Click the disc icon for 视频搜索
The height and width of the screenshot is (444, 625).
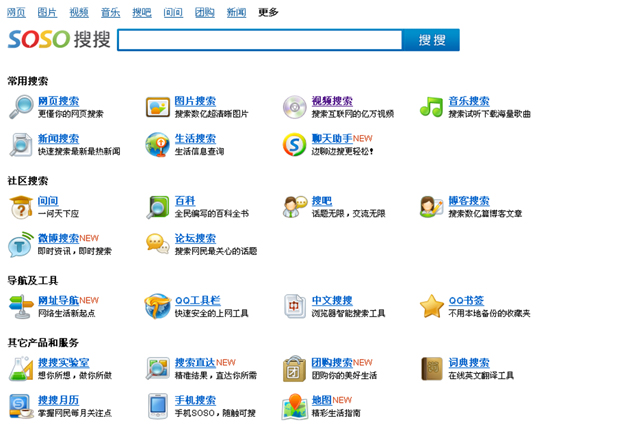(x=295, y=107)
